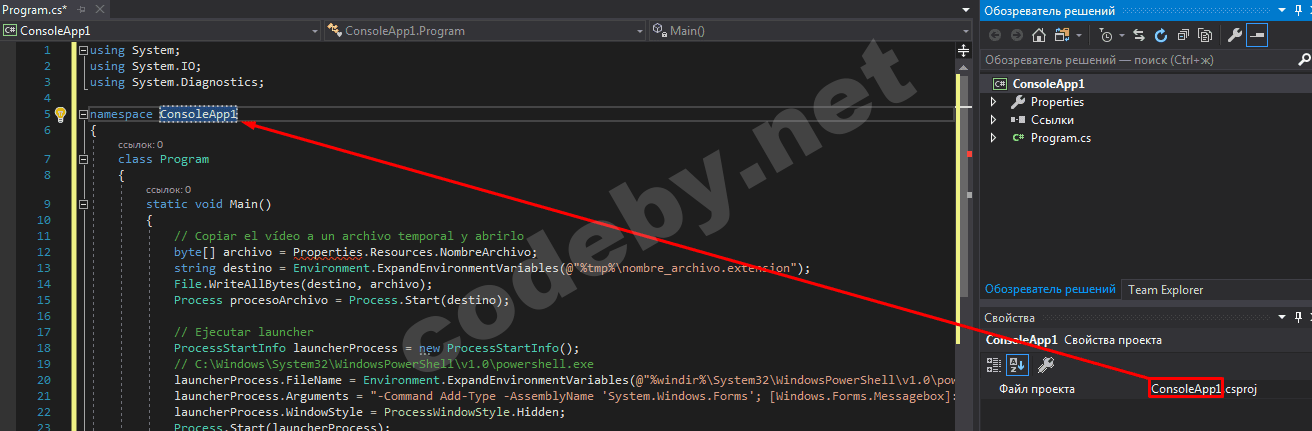Click the Collapse All icon in Solution Explorer
Viewport: 1312px width, 431px height.
pos(1183,35)
